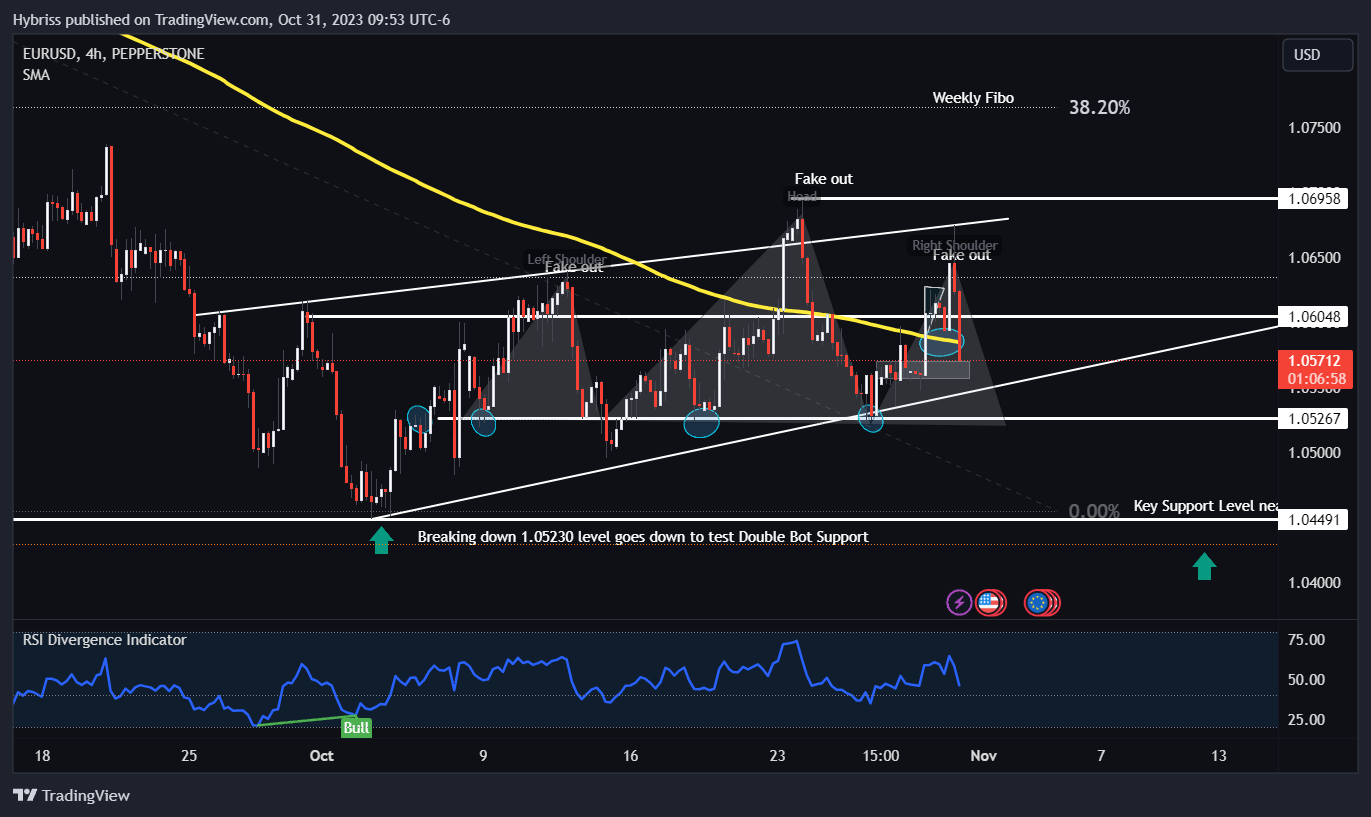
Task: Select the 1.06958 price line label
Action: (x=1313, y=199)
